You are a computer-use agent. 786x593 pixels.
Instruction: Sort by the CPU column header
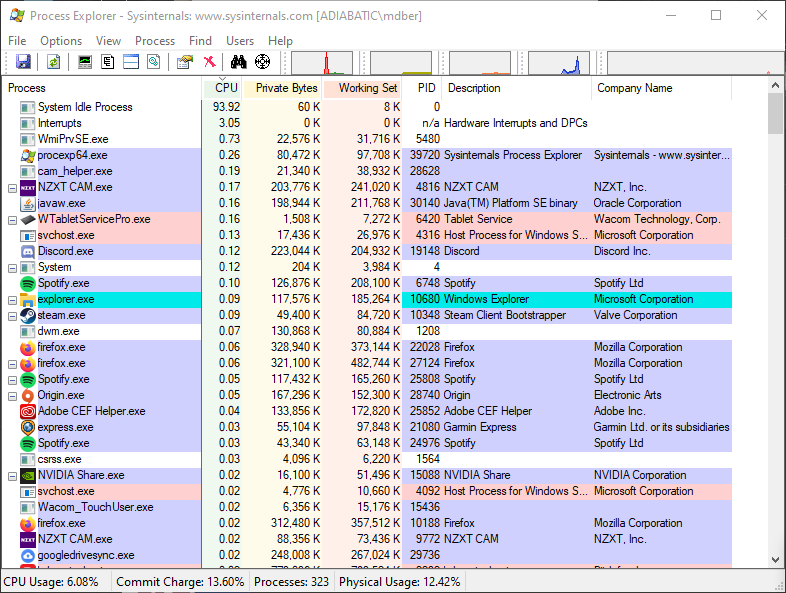coord(222,88)
